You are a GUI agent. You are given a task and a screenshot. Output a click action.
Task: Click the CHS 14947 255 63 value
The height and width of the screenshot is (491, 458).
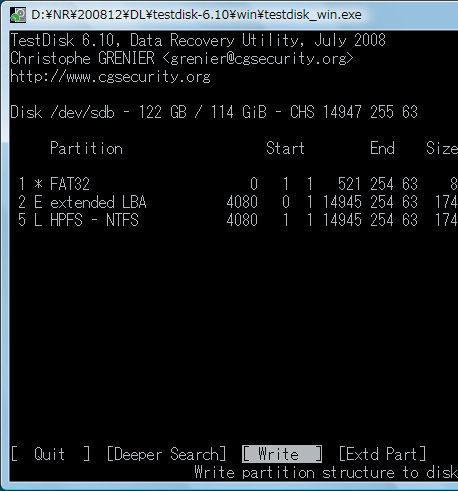point(354,112)
